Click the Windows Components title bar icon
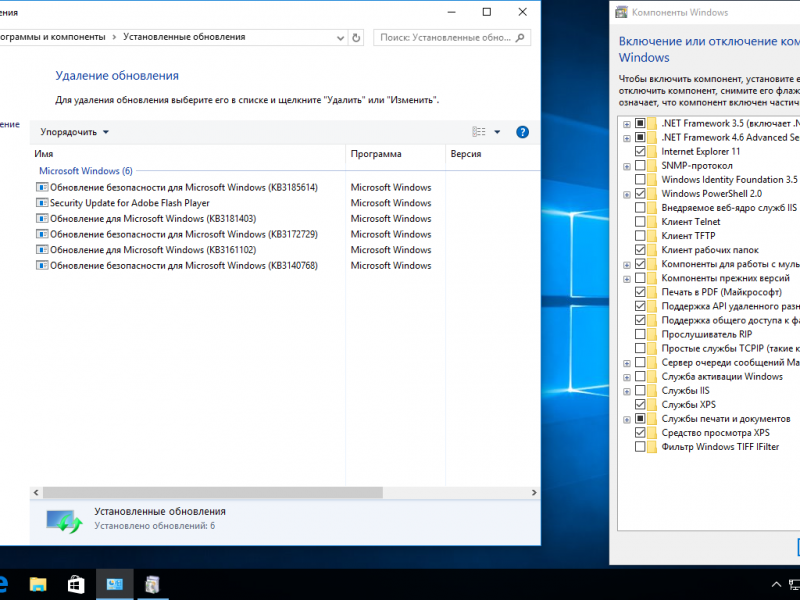Viewport: 800px width, 600px height. (621, 12)
